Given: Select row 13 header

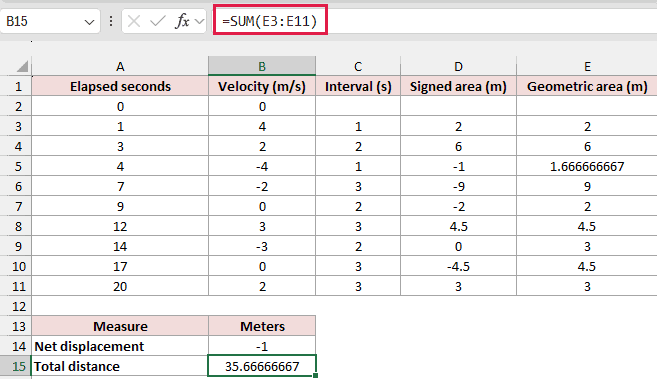Looking at the screenshot, I should pos(16,326).
